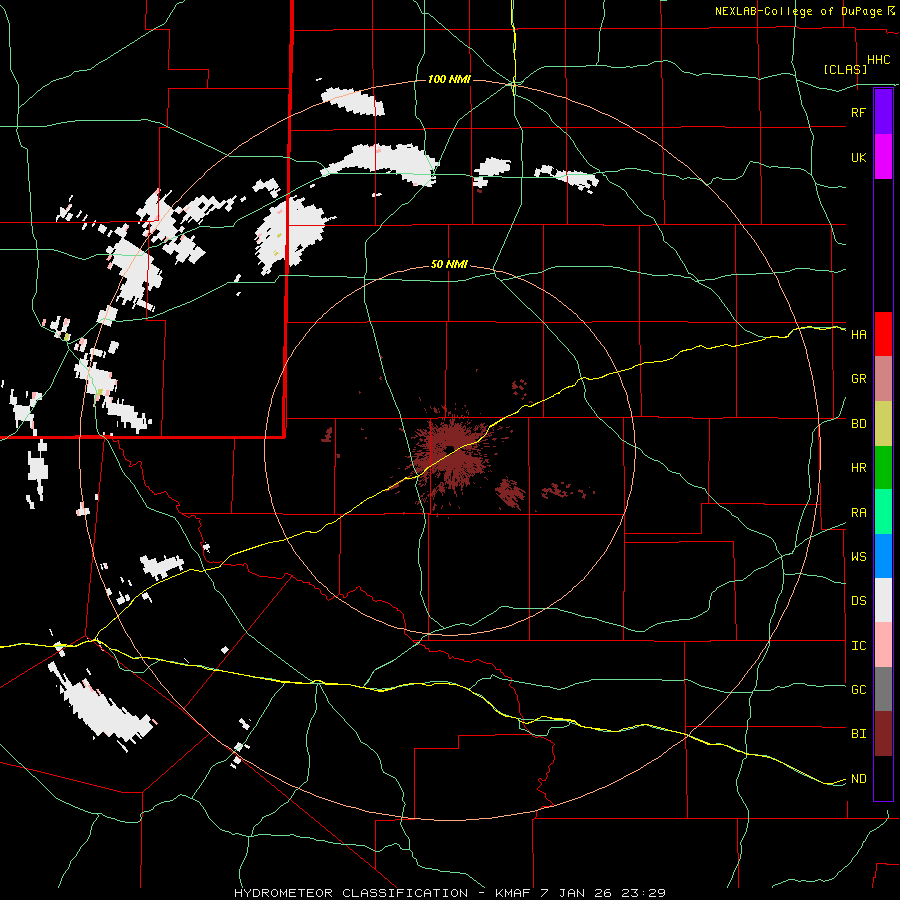Click the BI legend label

[859, 734]
